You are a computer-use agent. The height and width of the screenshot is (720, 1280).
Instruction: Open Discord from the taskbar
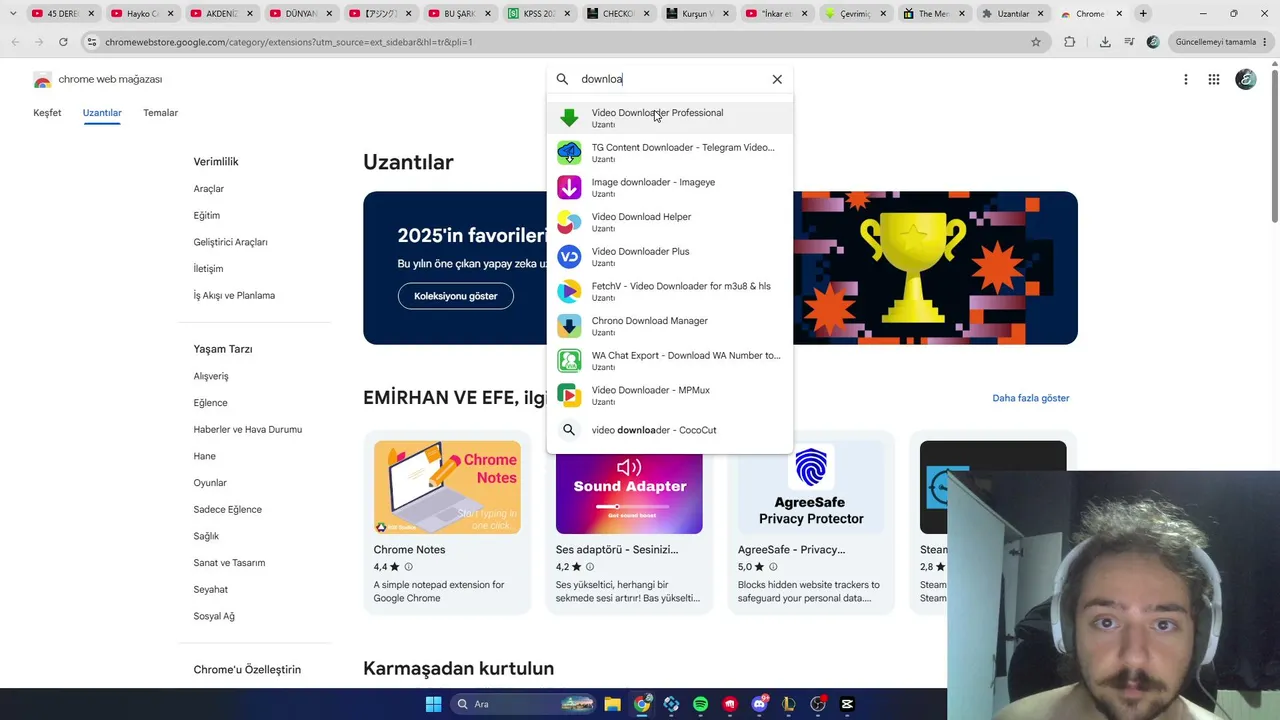(759, 704)
